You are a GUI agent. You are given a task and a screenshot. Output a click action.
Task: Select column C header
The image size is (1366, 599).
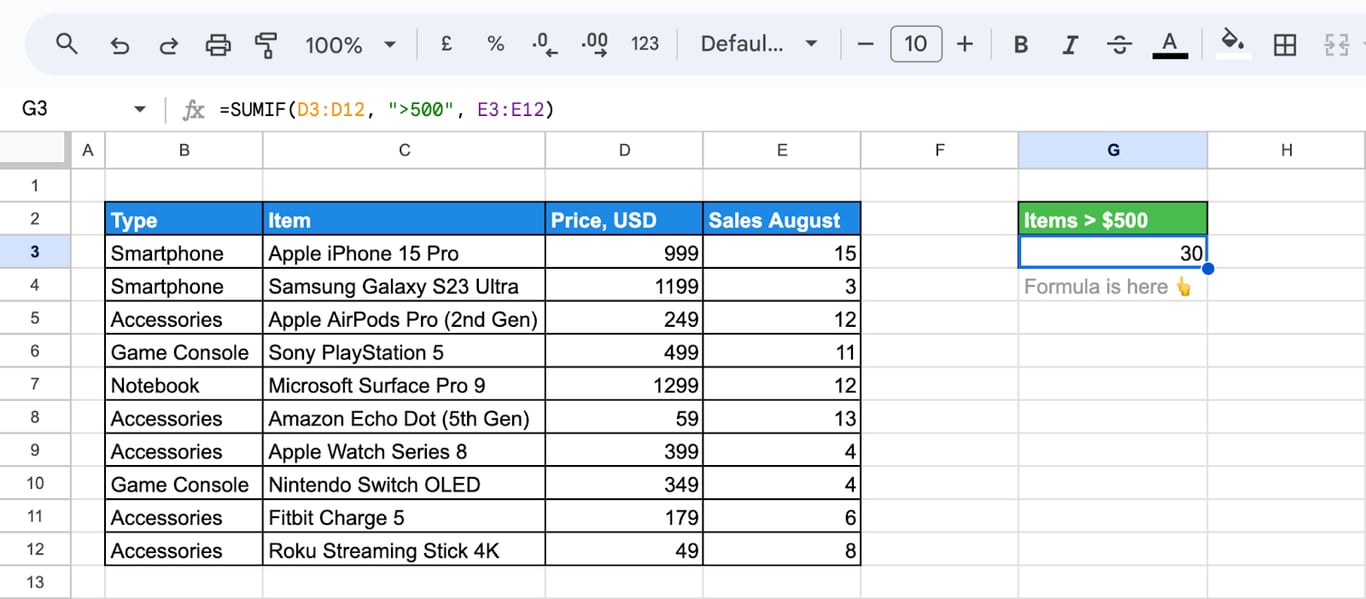point(404,150)
